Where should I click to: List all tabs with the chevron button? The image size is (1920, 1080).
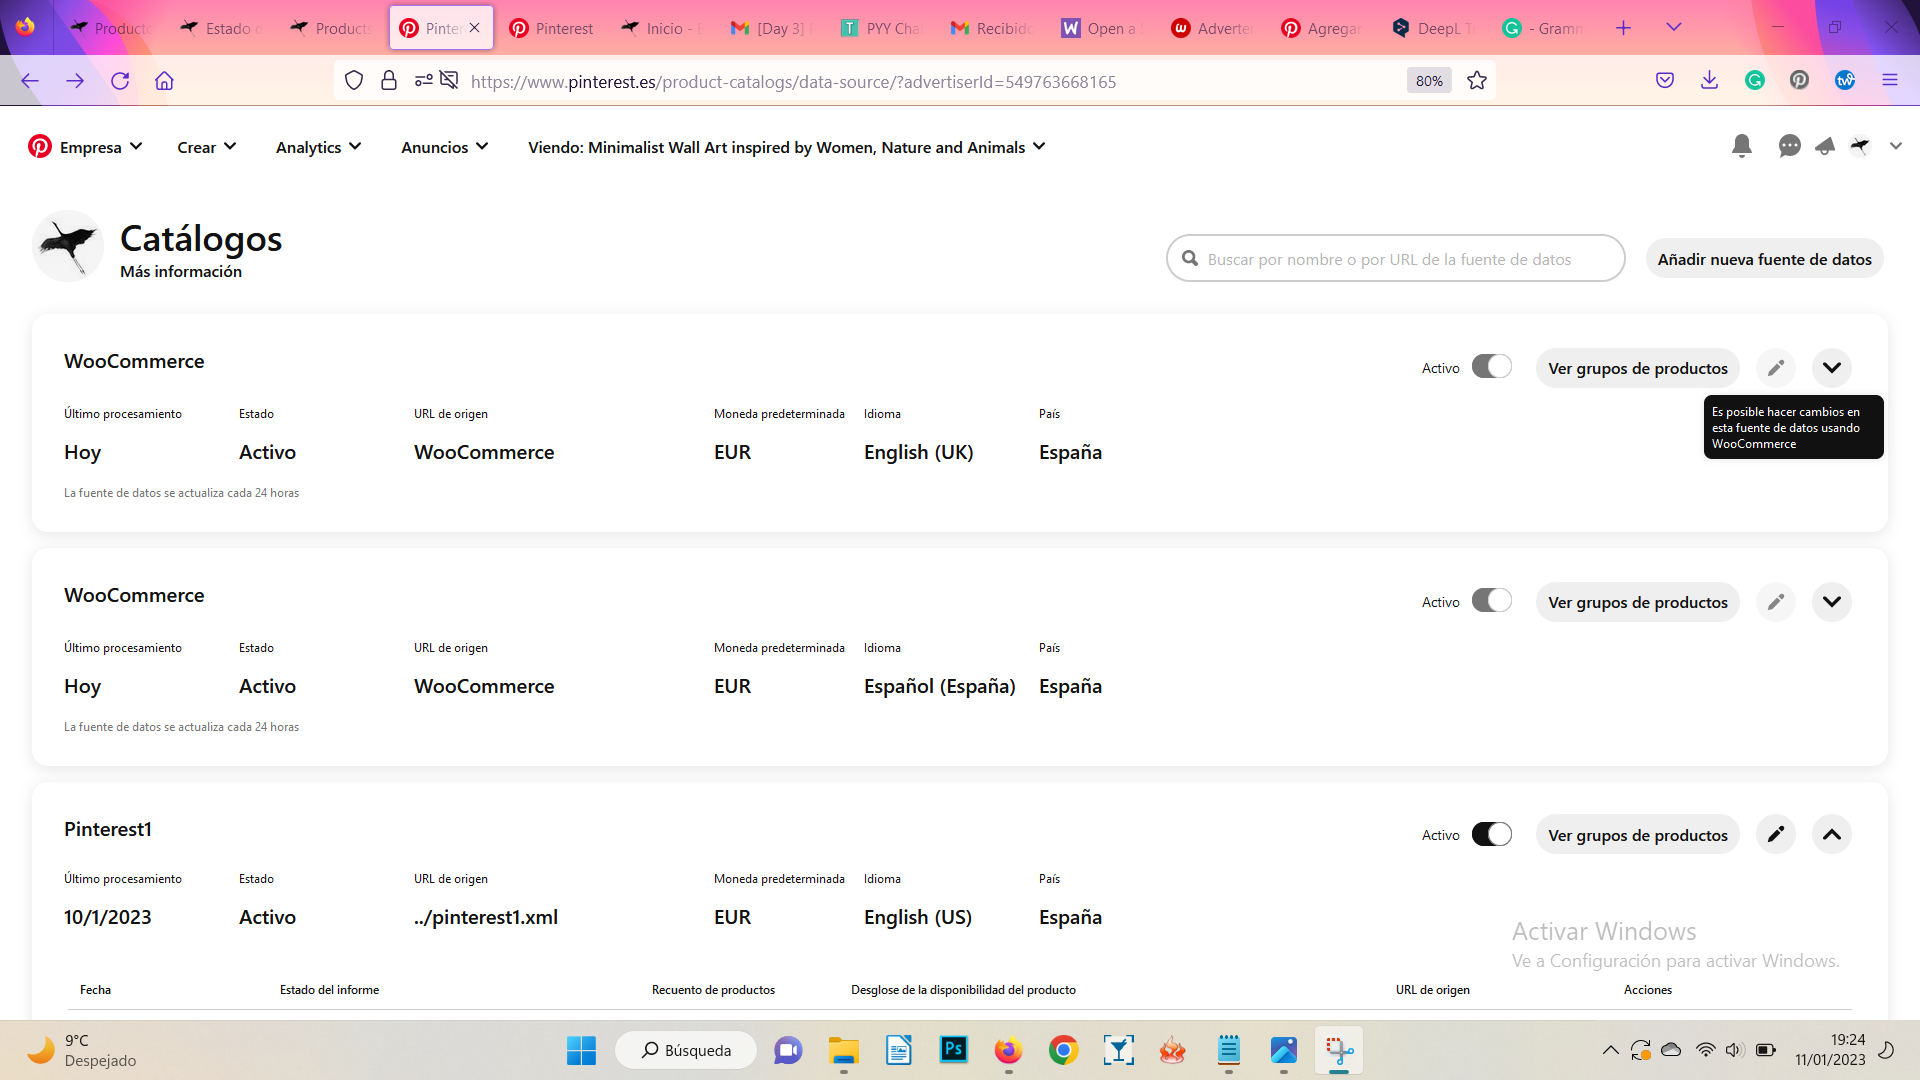click(x=1673, y=28)
